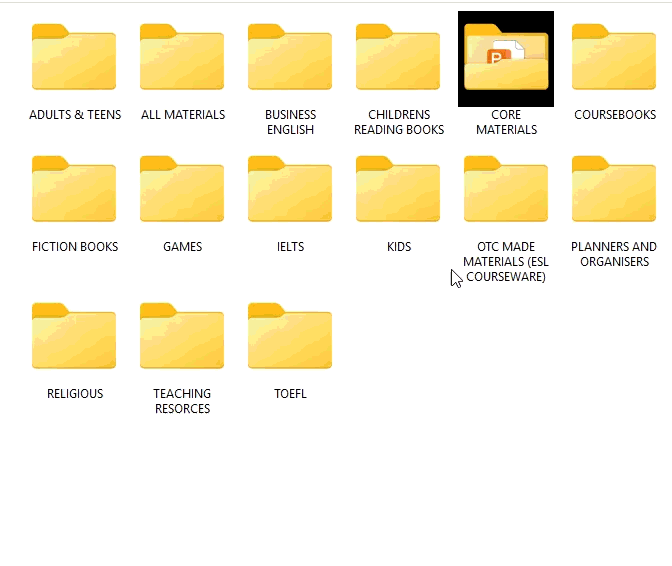Click the "IELTS" folder name

[291, 247]
